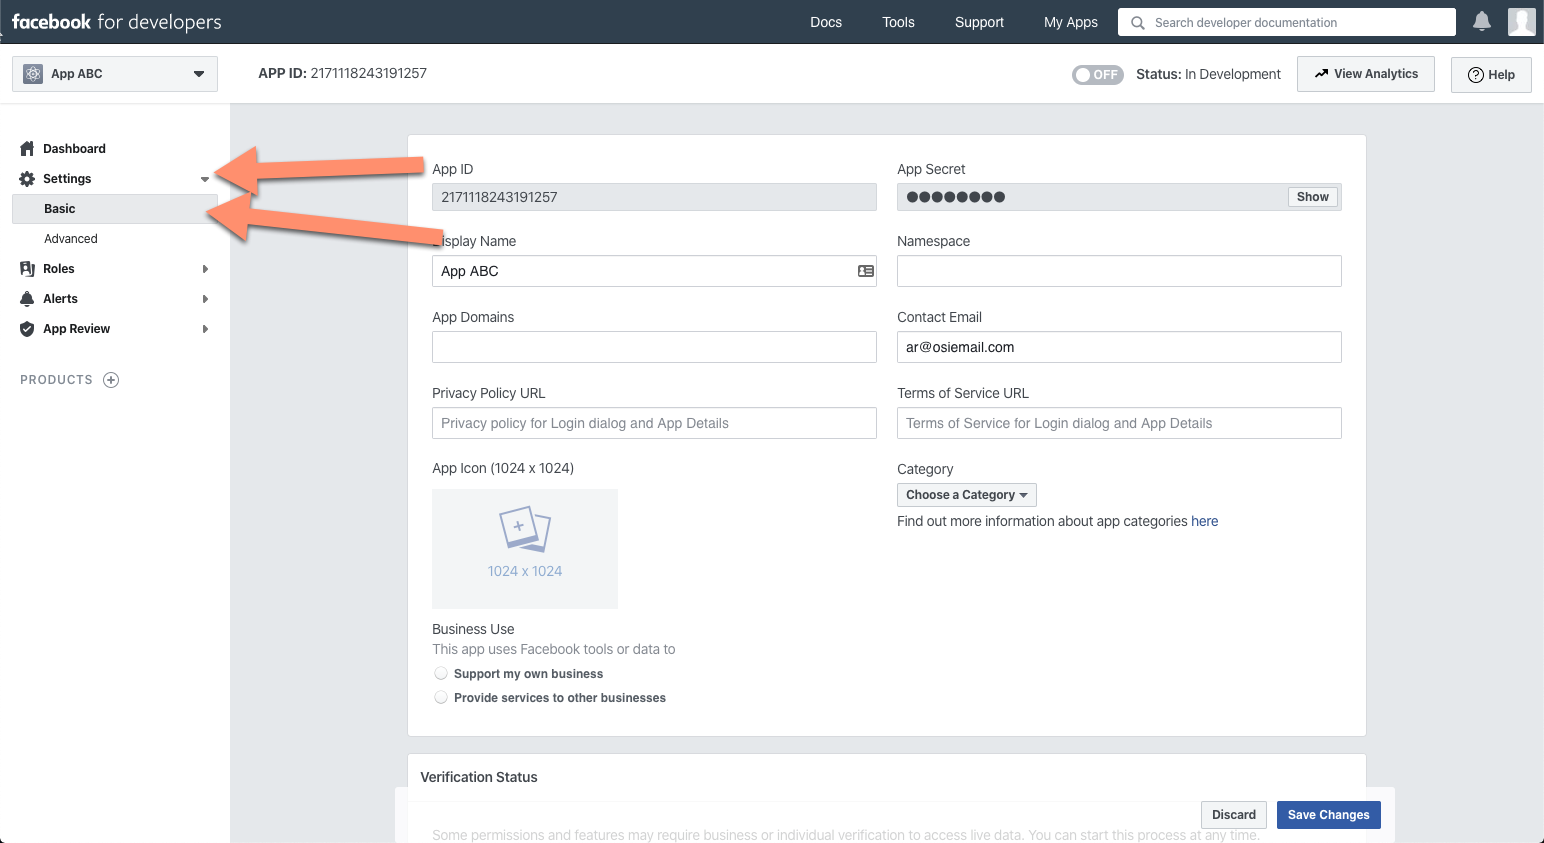Image resolution: width=1544 pixels, height=843 pixels.
Task: Select Basic settings in sidebar
Action: 115,209
